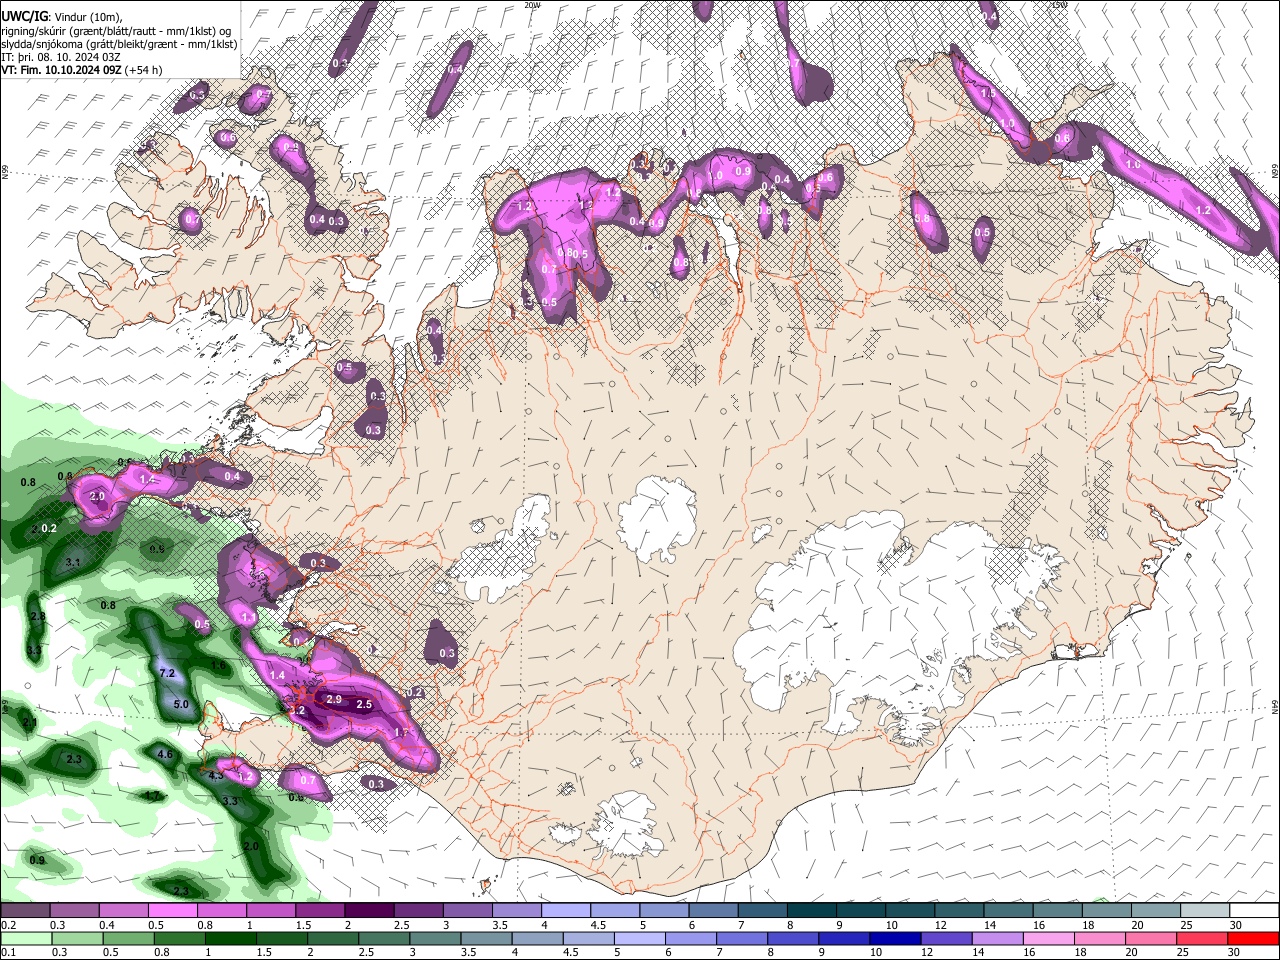
Task: Click the bright pink 0.5–0.8 snow legend swatch
Action: 172,910
